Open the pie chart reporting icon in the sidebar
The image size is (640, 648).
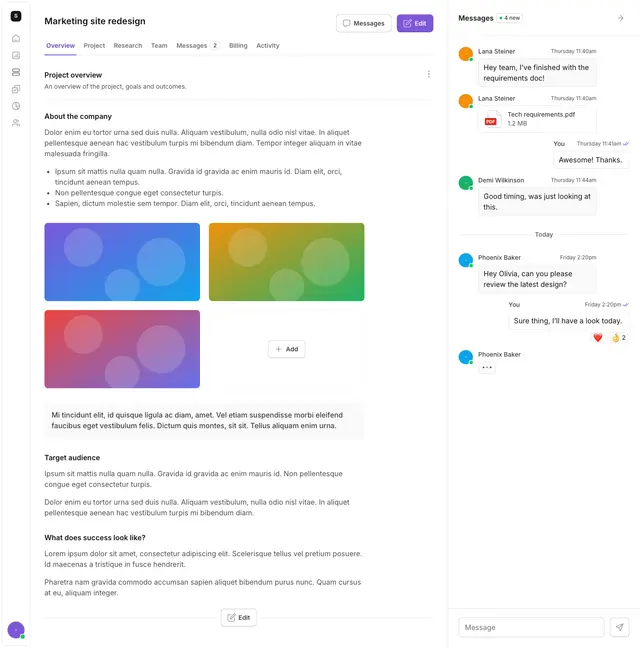pyautogui.click(x=16, y=106)
